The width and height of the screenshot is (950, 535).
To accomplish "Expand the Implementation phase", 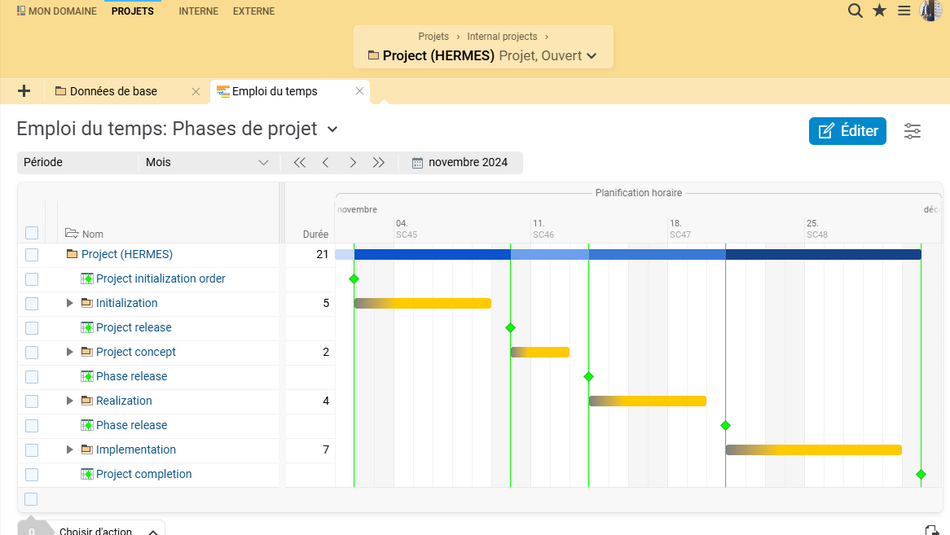I will point(69,450).
